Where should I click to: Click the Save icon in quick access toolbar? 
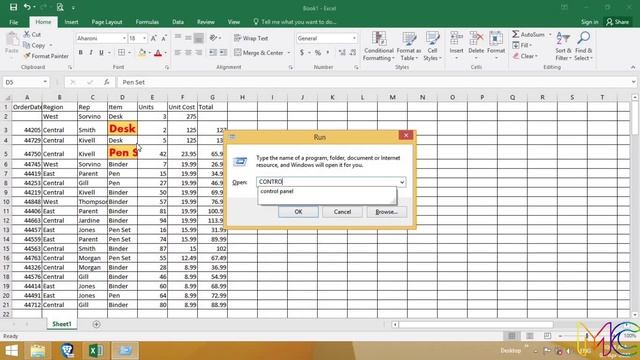(x=13, y=7)
